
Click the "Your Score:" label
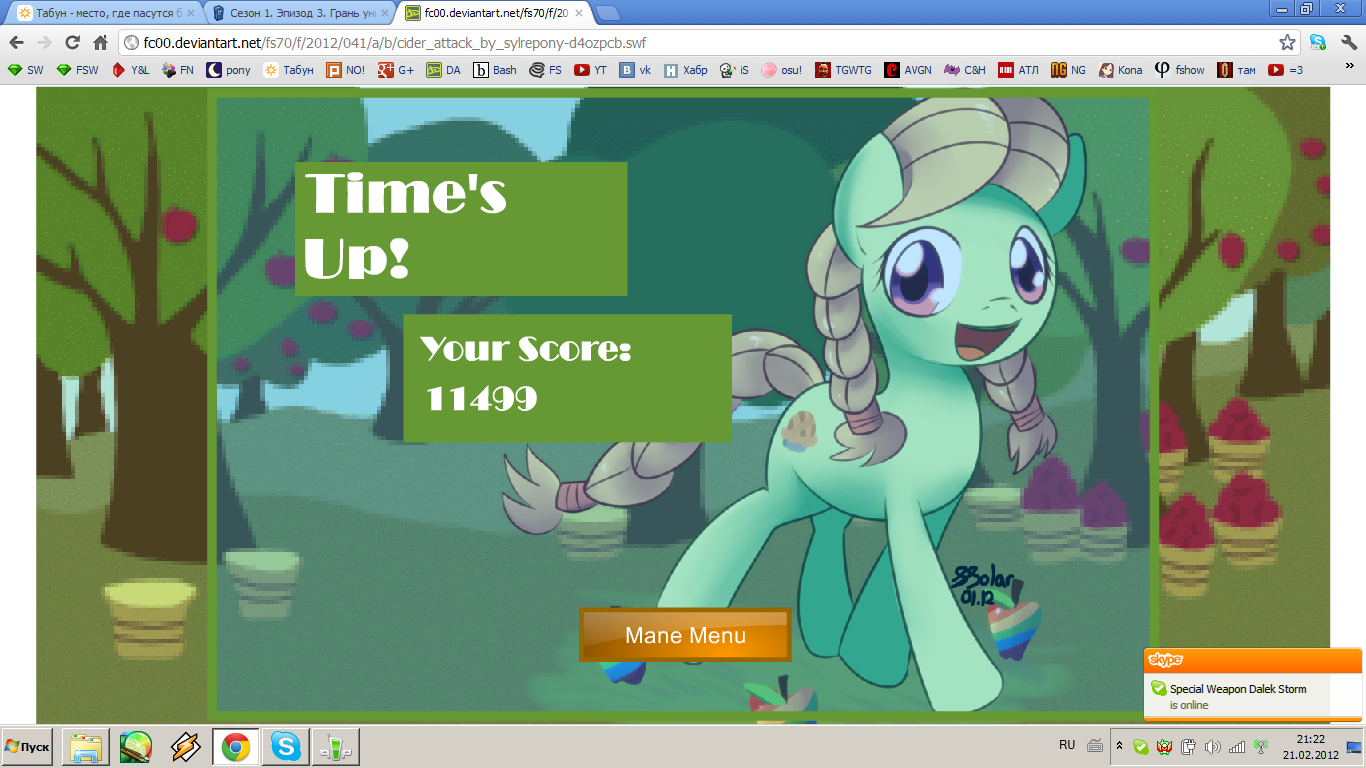tap(526, 349)
